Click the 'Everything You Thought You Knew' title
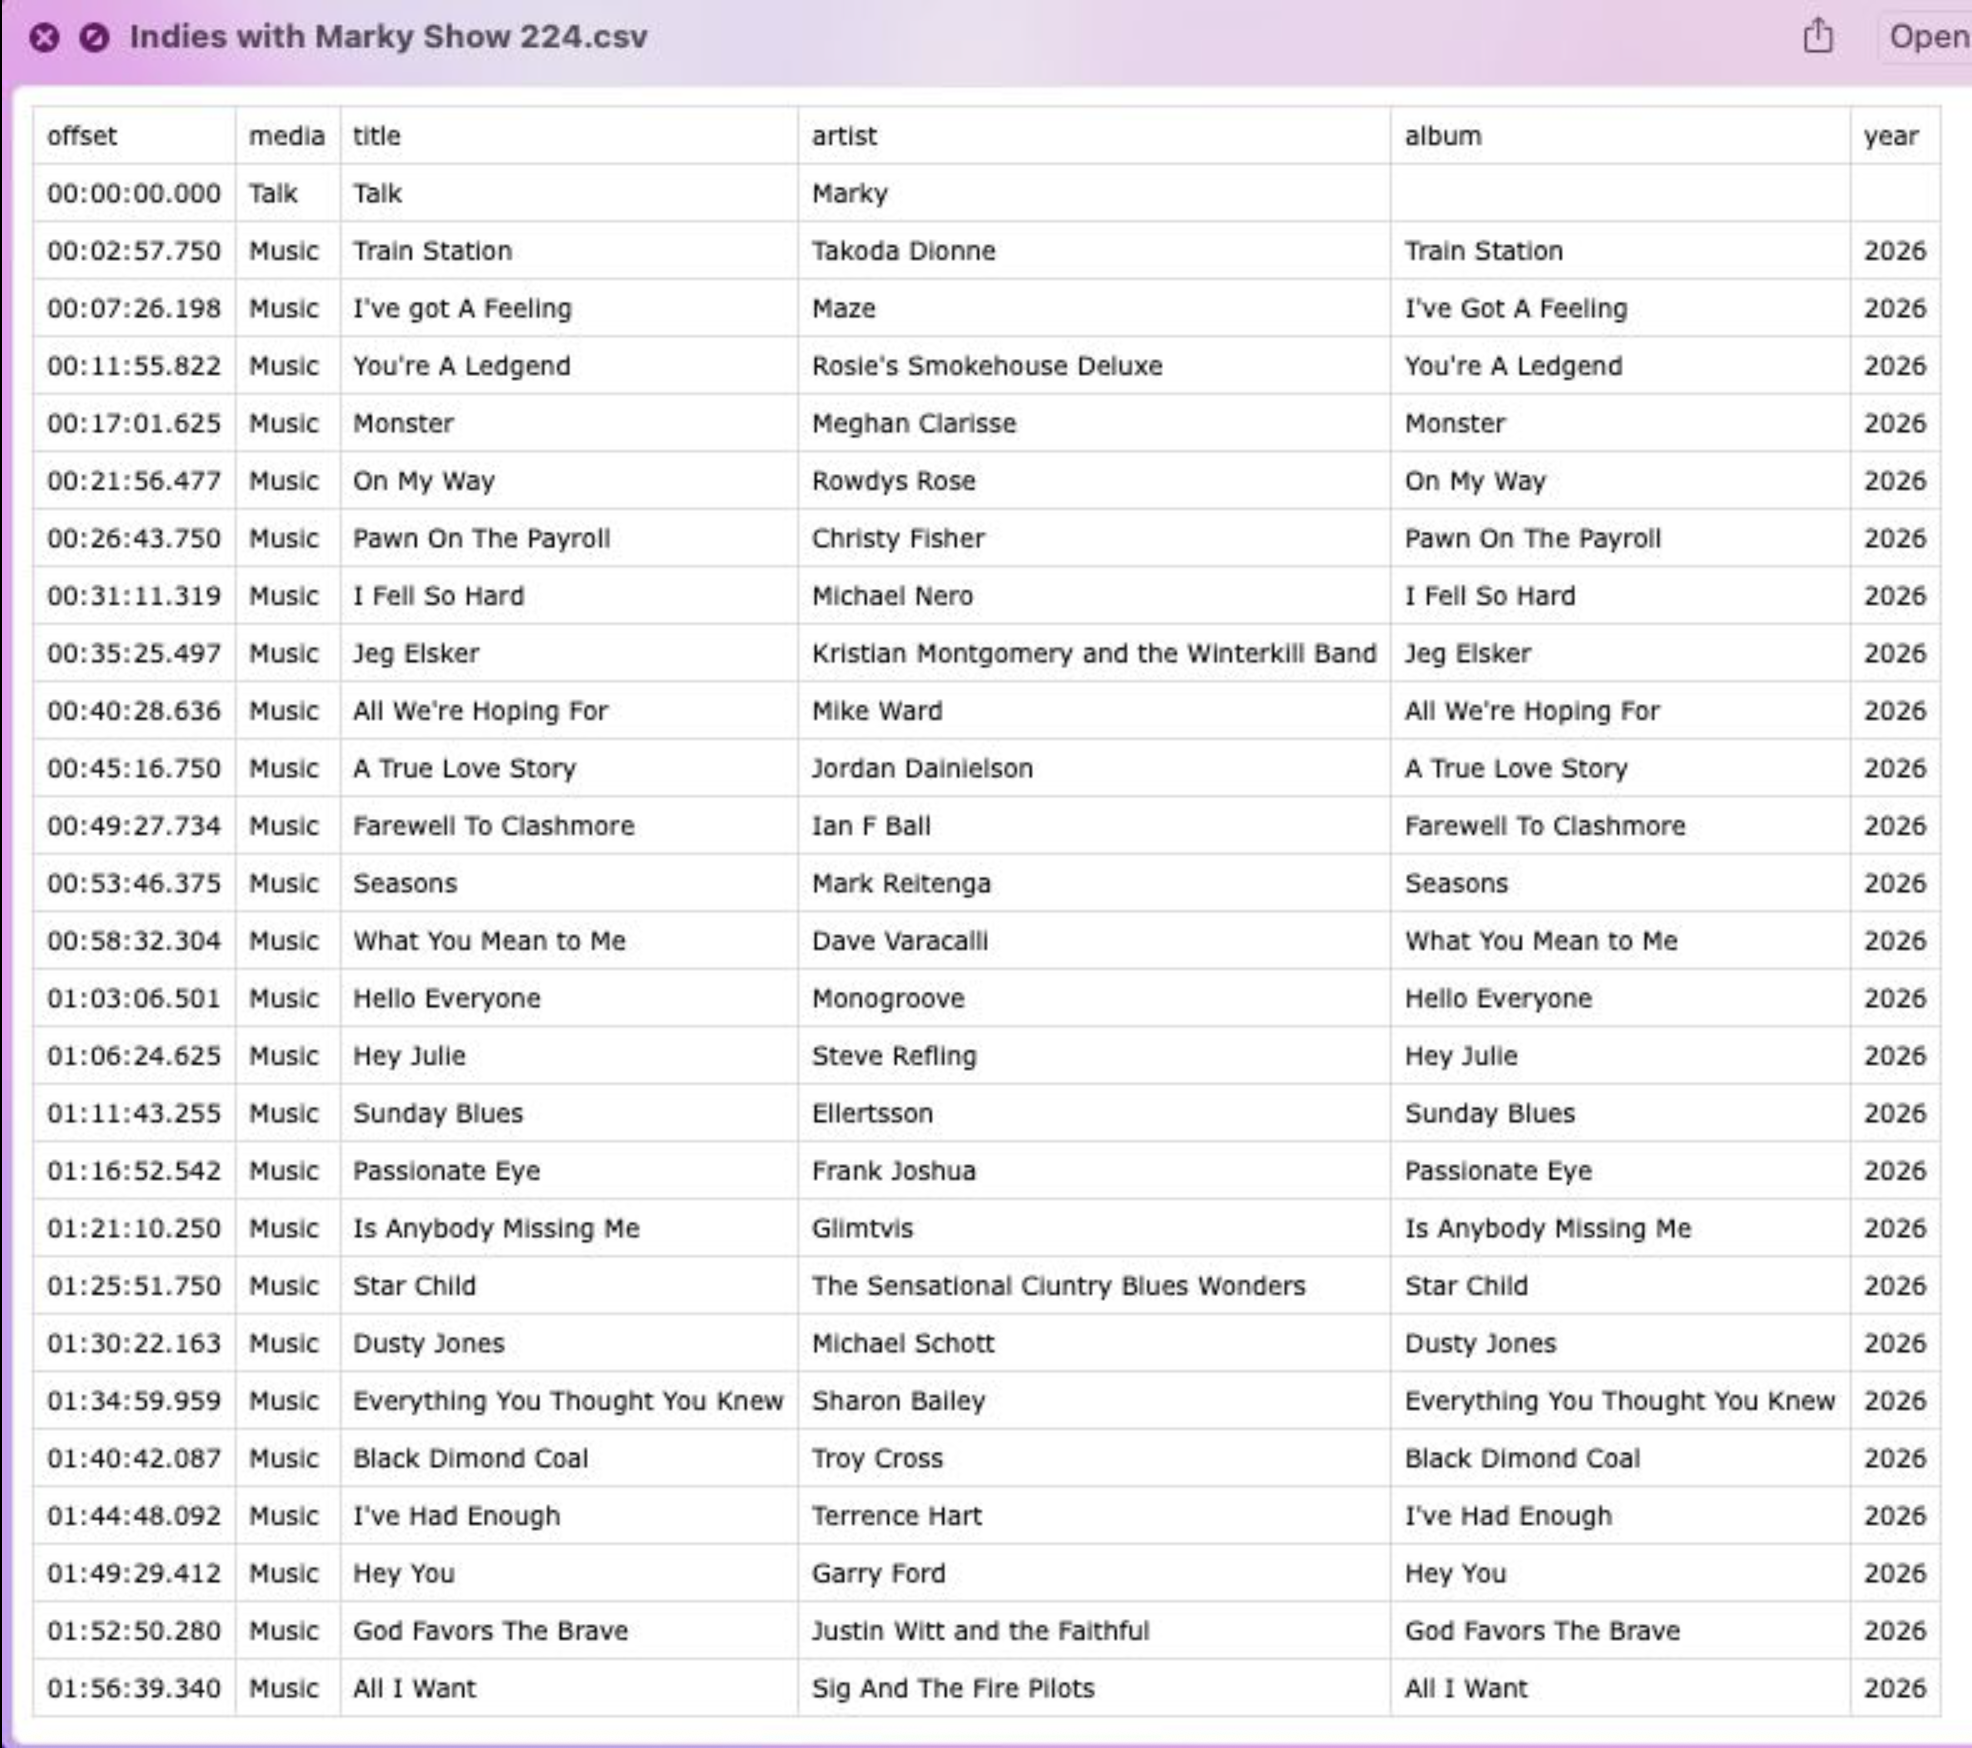Viewport: 1972px width, 1748px height. coord(568,1401)
